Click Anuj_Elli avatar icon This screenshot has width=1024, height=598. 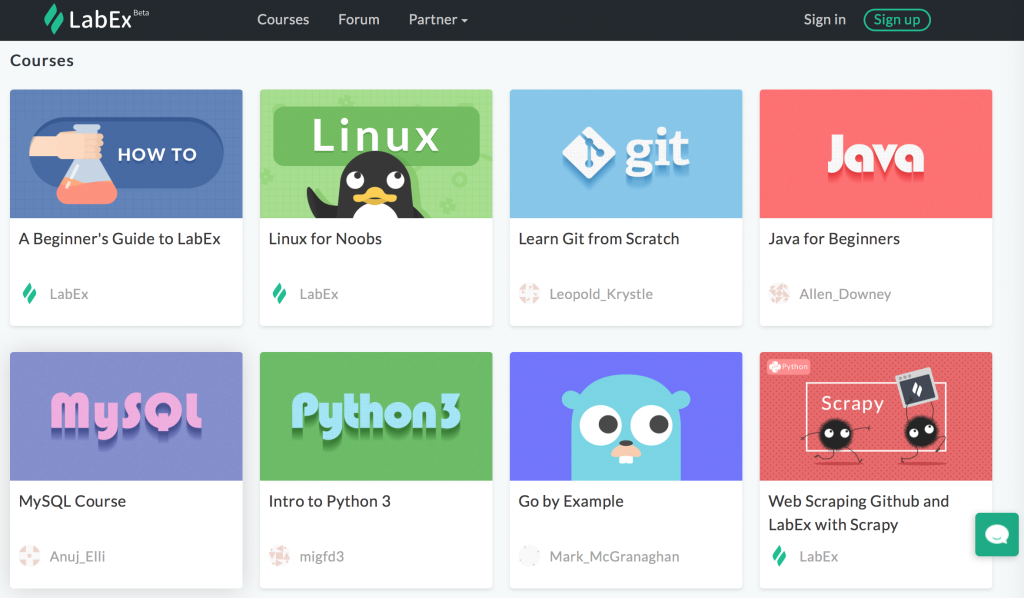coord(30,556)
